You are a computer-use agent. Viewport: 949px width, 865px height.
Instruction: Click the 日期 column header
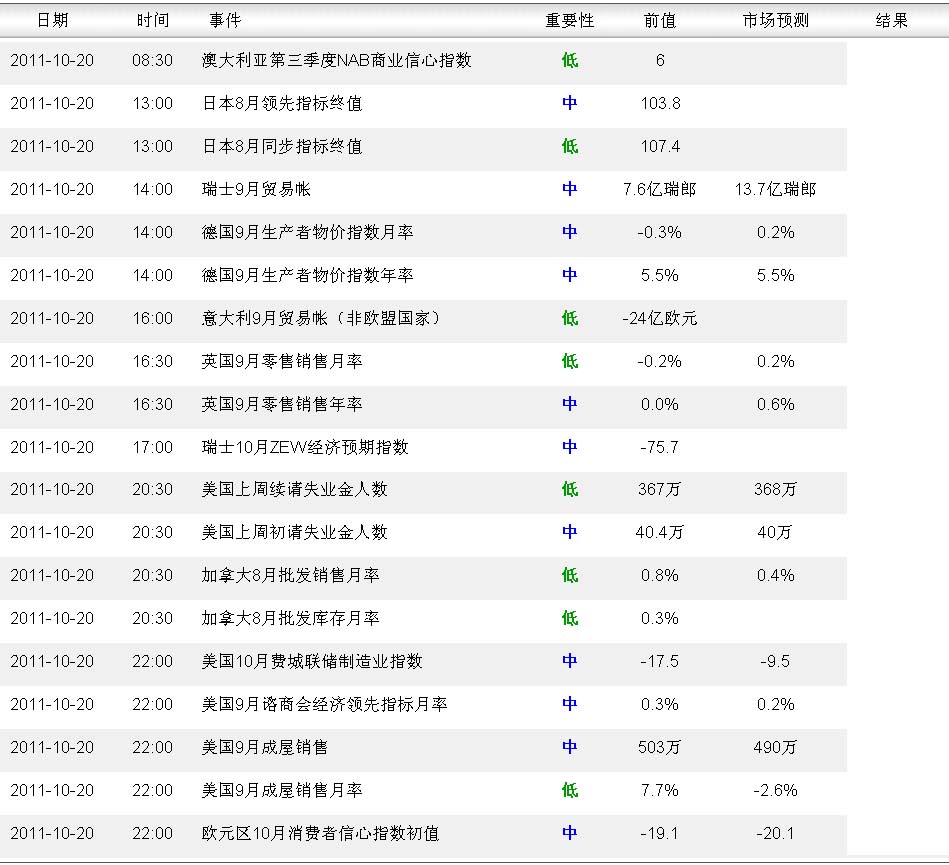(53, 21)
